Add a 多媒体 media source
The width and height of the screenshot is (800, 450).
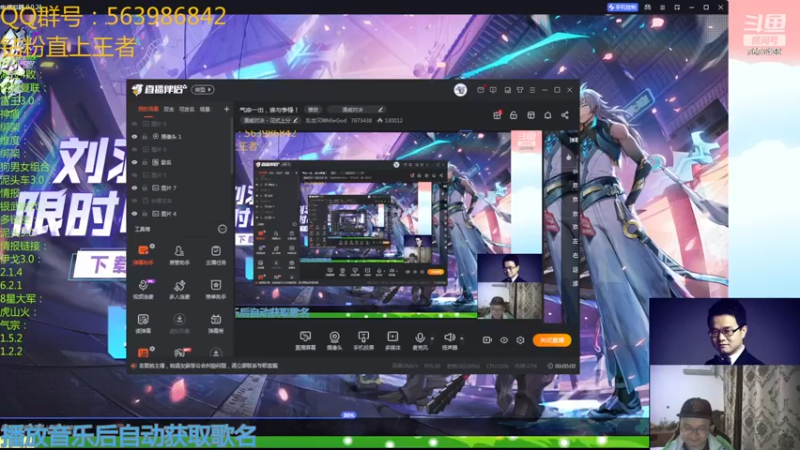point(392,340)
